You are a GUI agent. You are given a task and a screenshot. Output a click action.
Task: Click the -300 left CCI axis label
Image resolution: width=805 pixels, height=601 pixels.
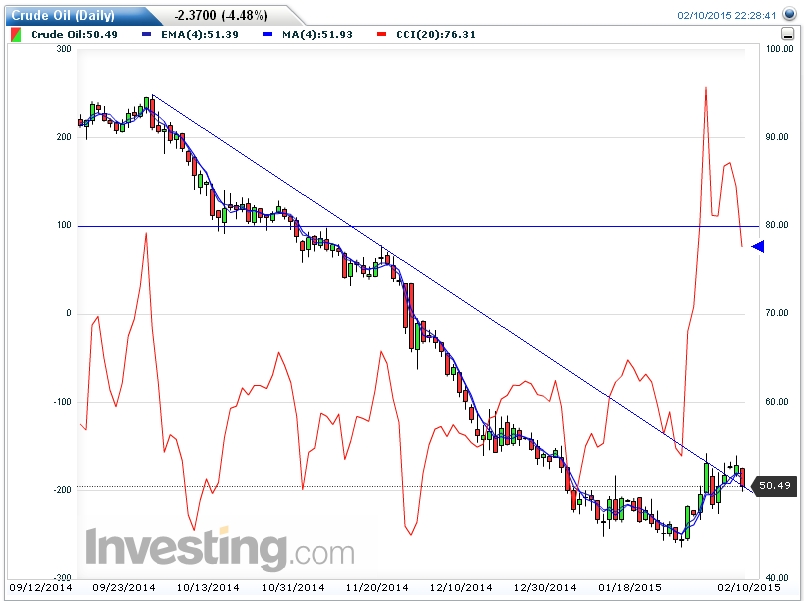click(63, 578)
